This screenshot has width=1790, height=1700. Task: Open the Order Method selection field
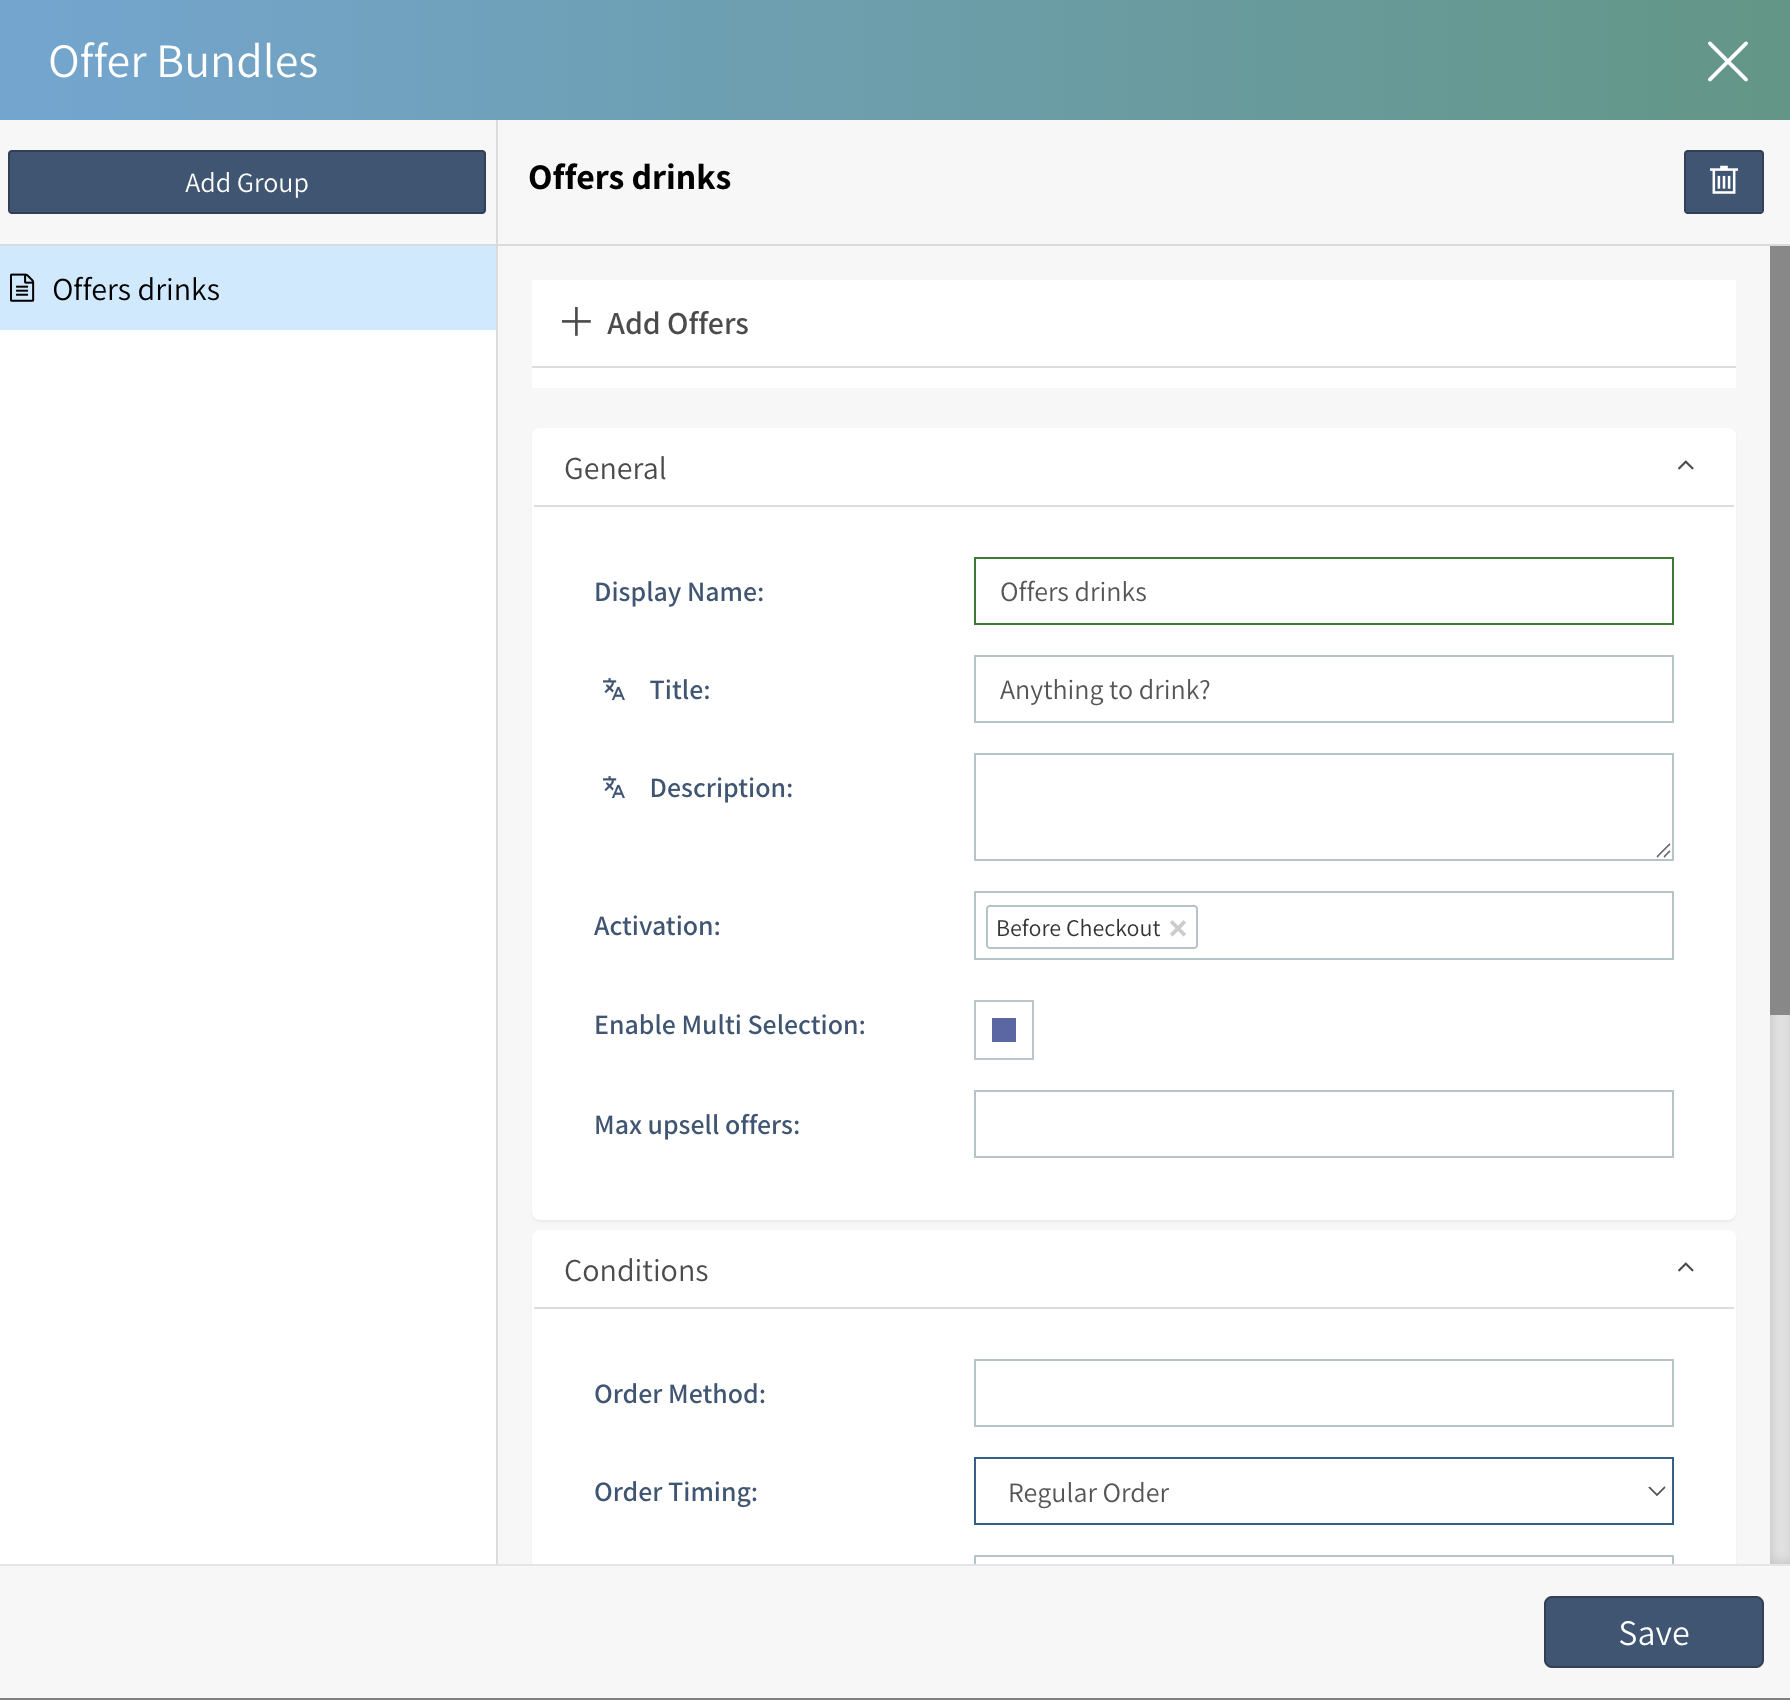coord(1323,1393)
